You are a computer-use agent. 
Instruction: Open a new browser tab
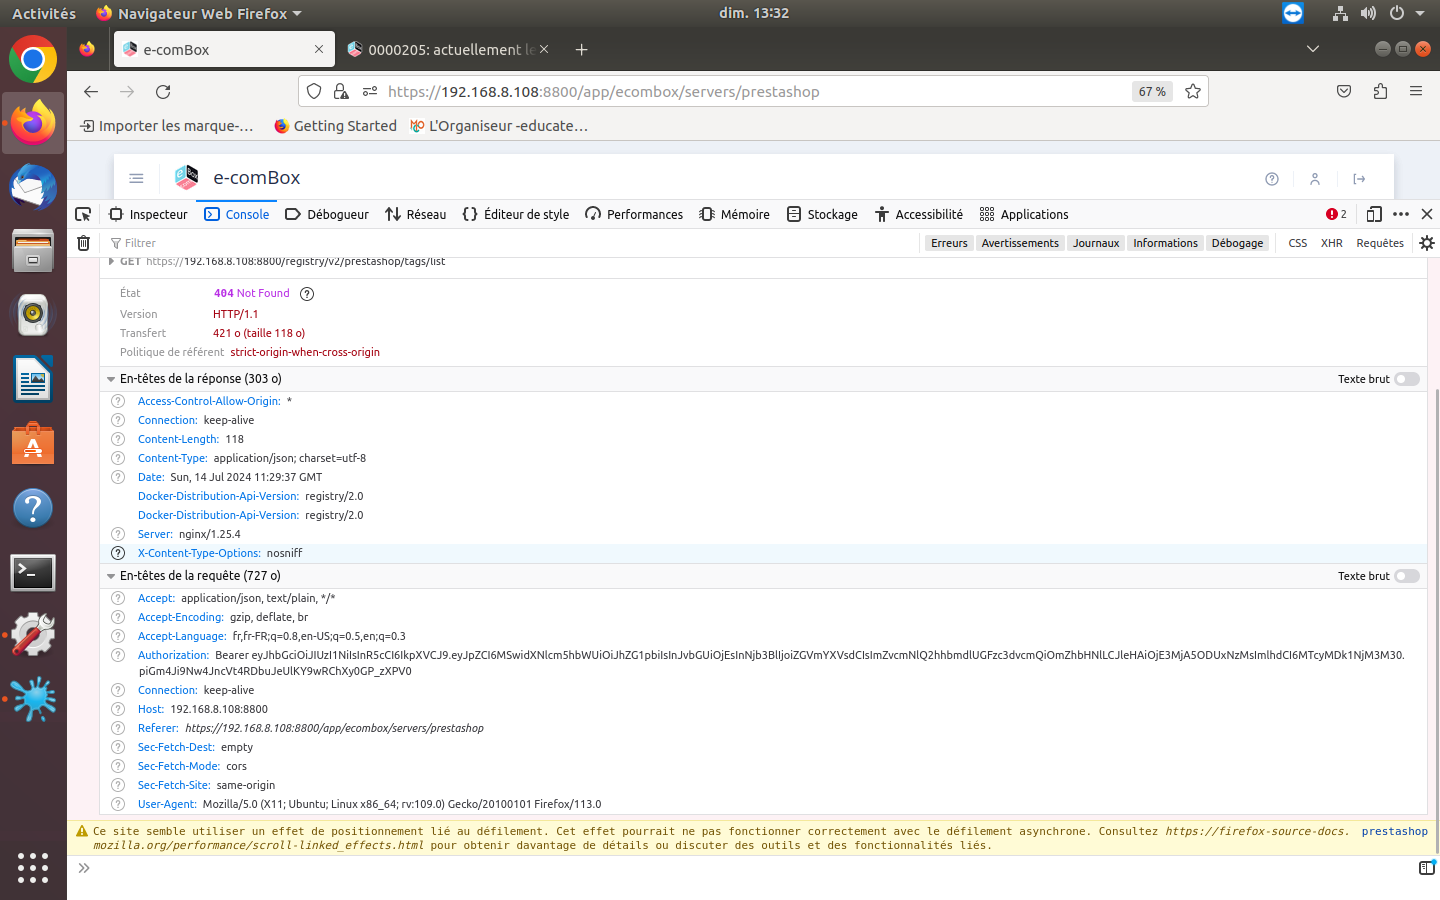click(581, 49)
